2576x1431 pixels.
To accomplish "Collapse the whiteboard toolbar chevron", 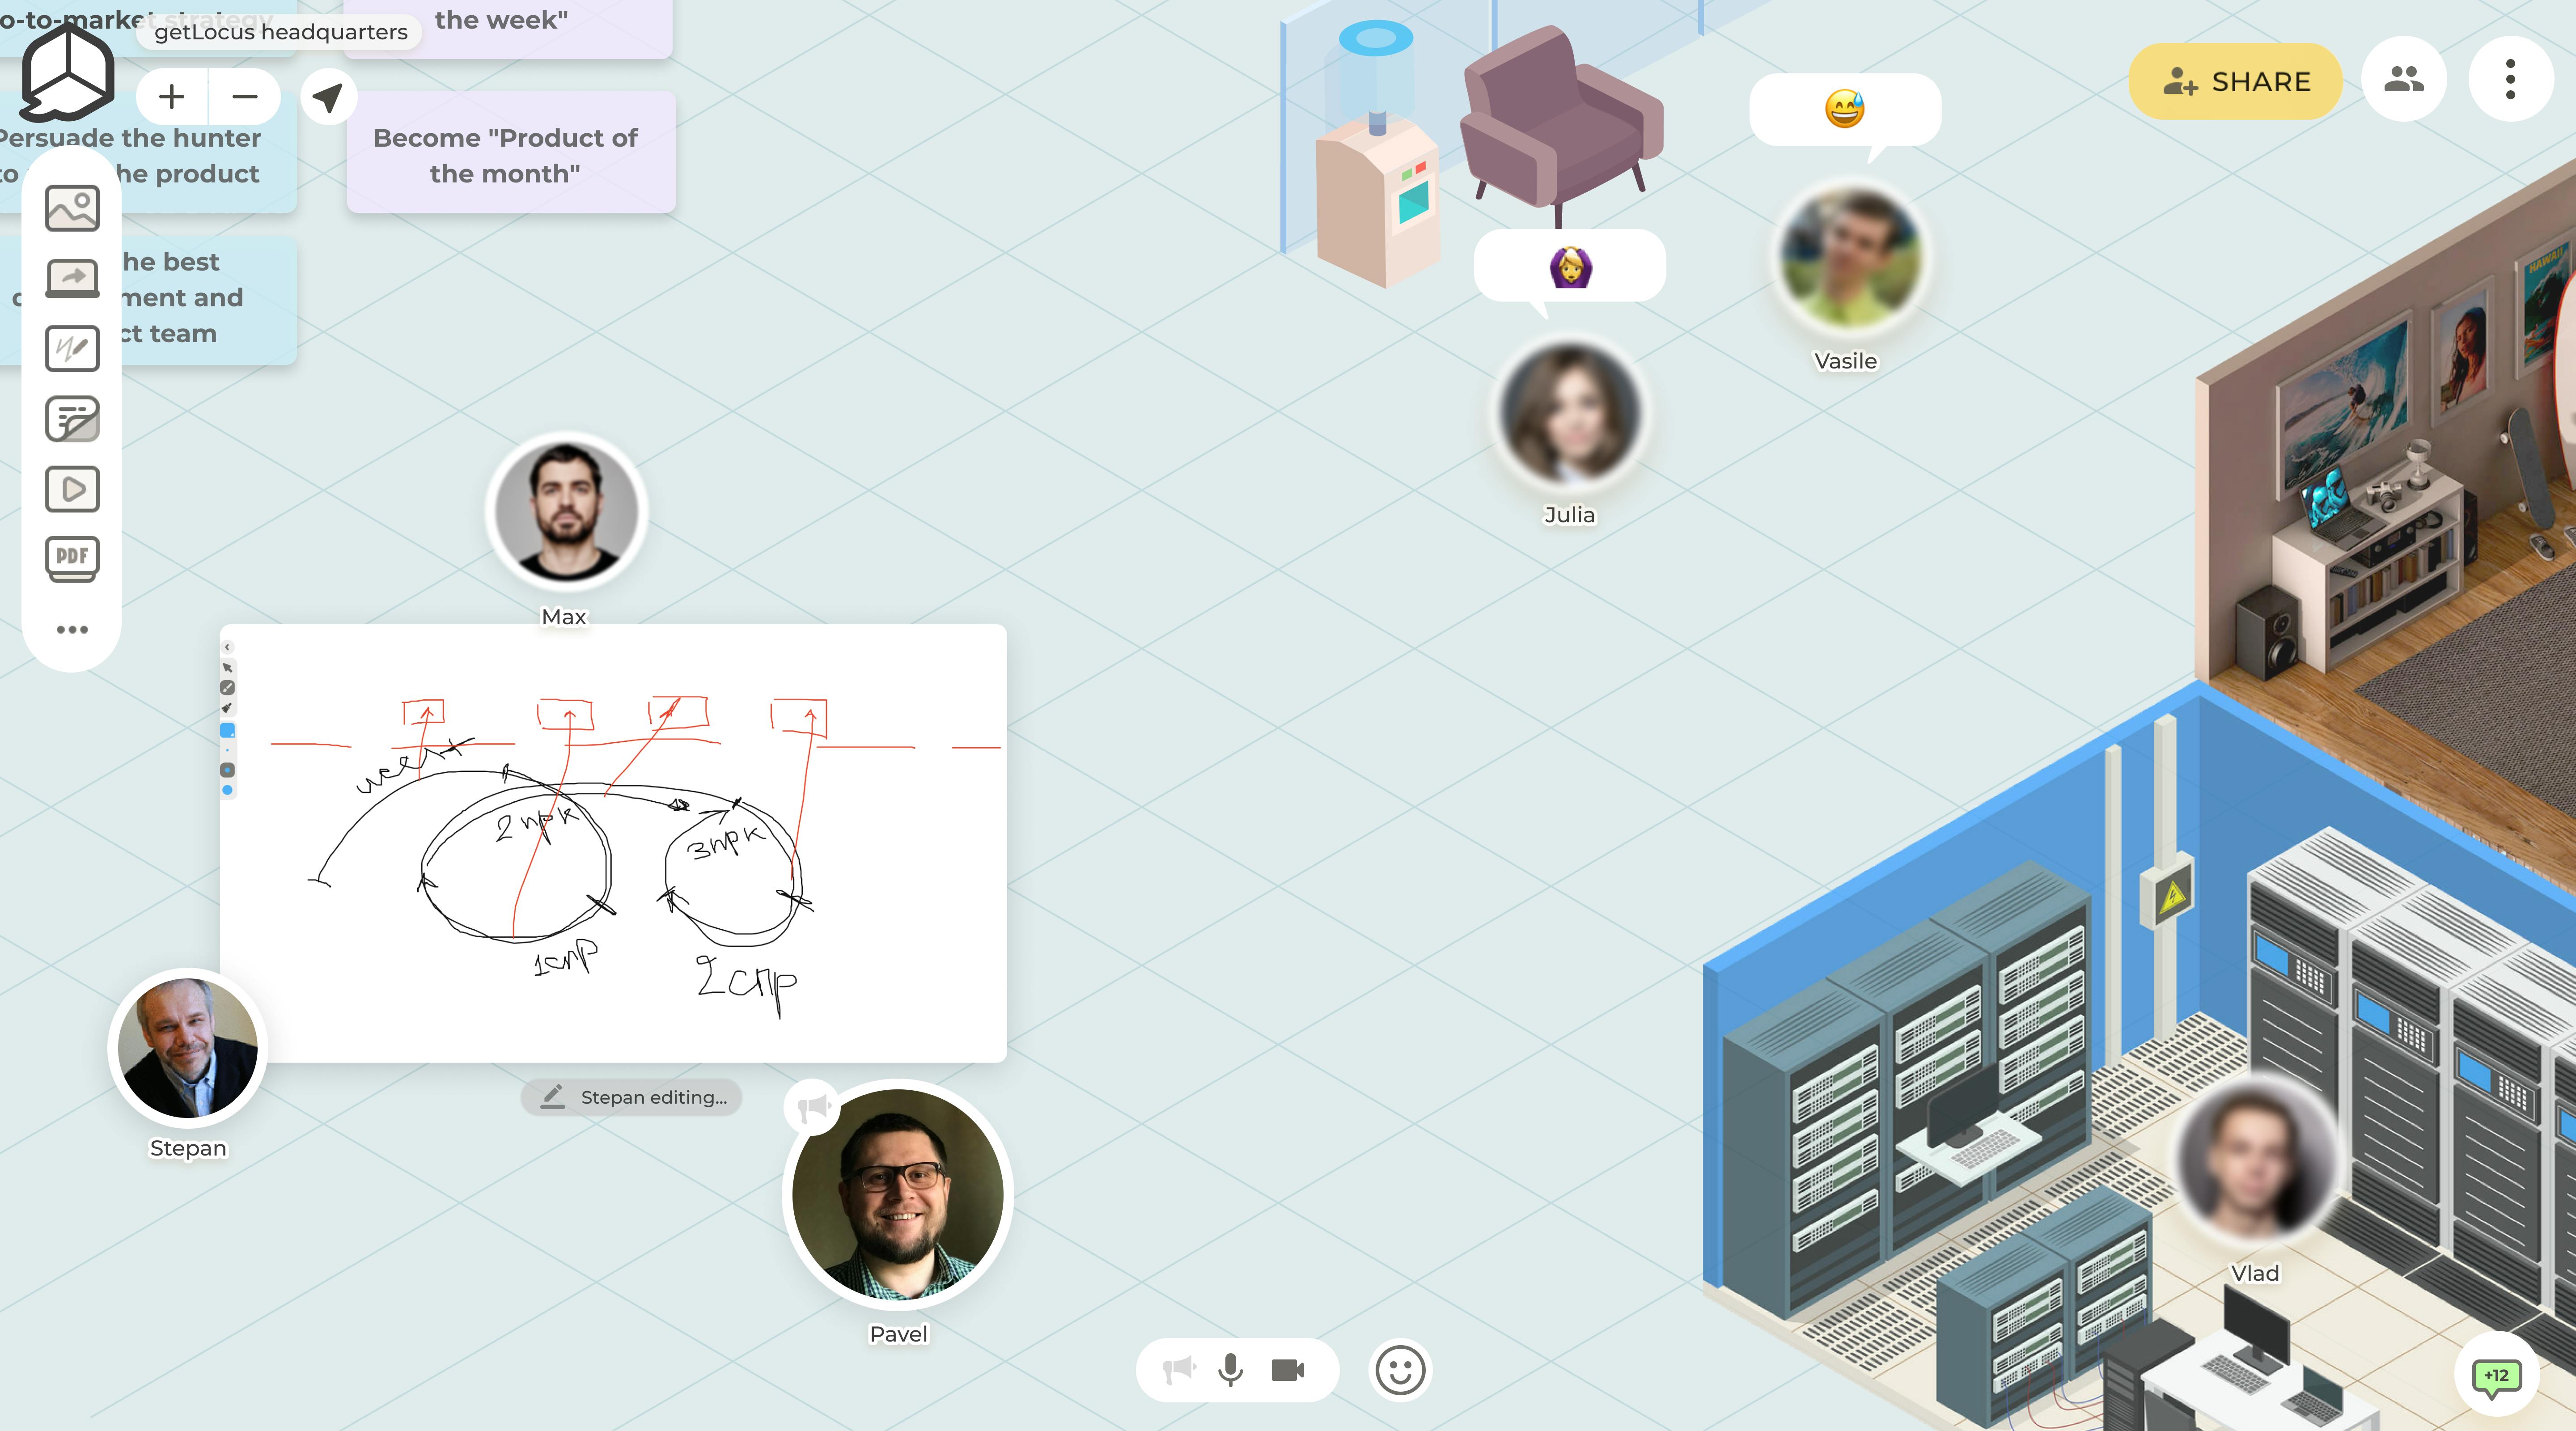I will click(227, 647).
